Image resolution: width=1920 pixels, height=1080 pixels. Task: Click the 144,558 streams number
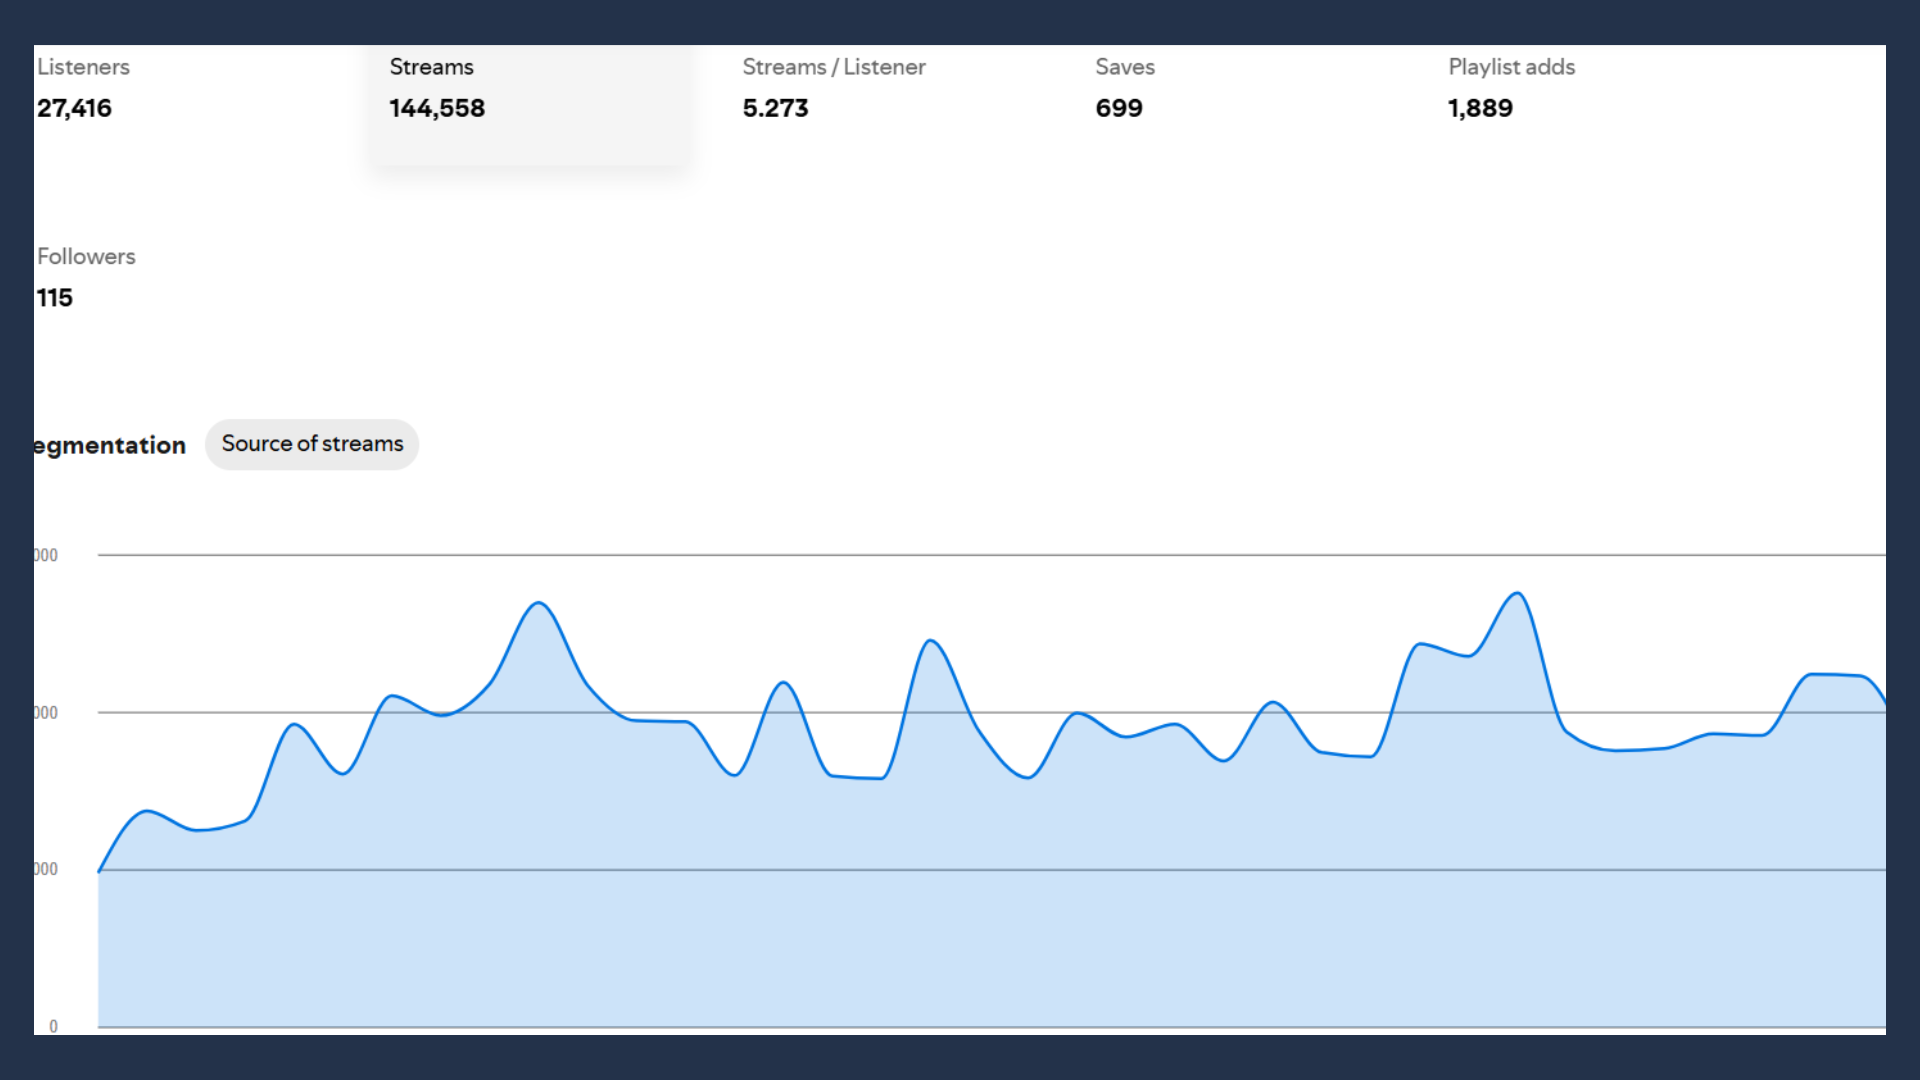pyautogui.click(x=437, y=108)
